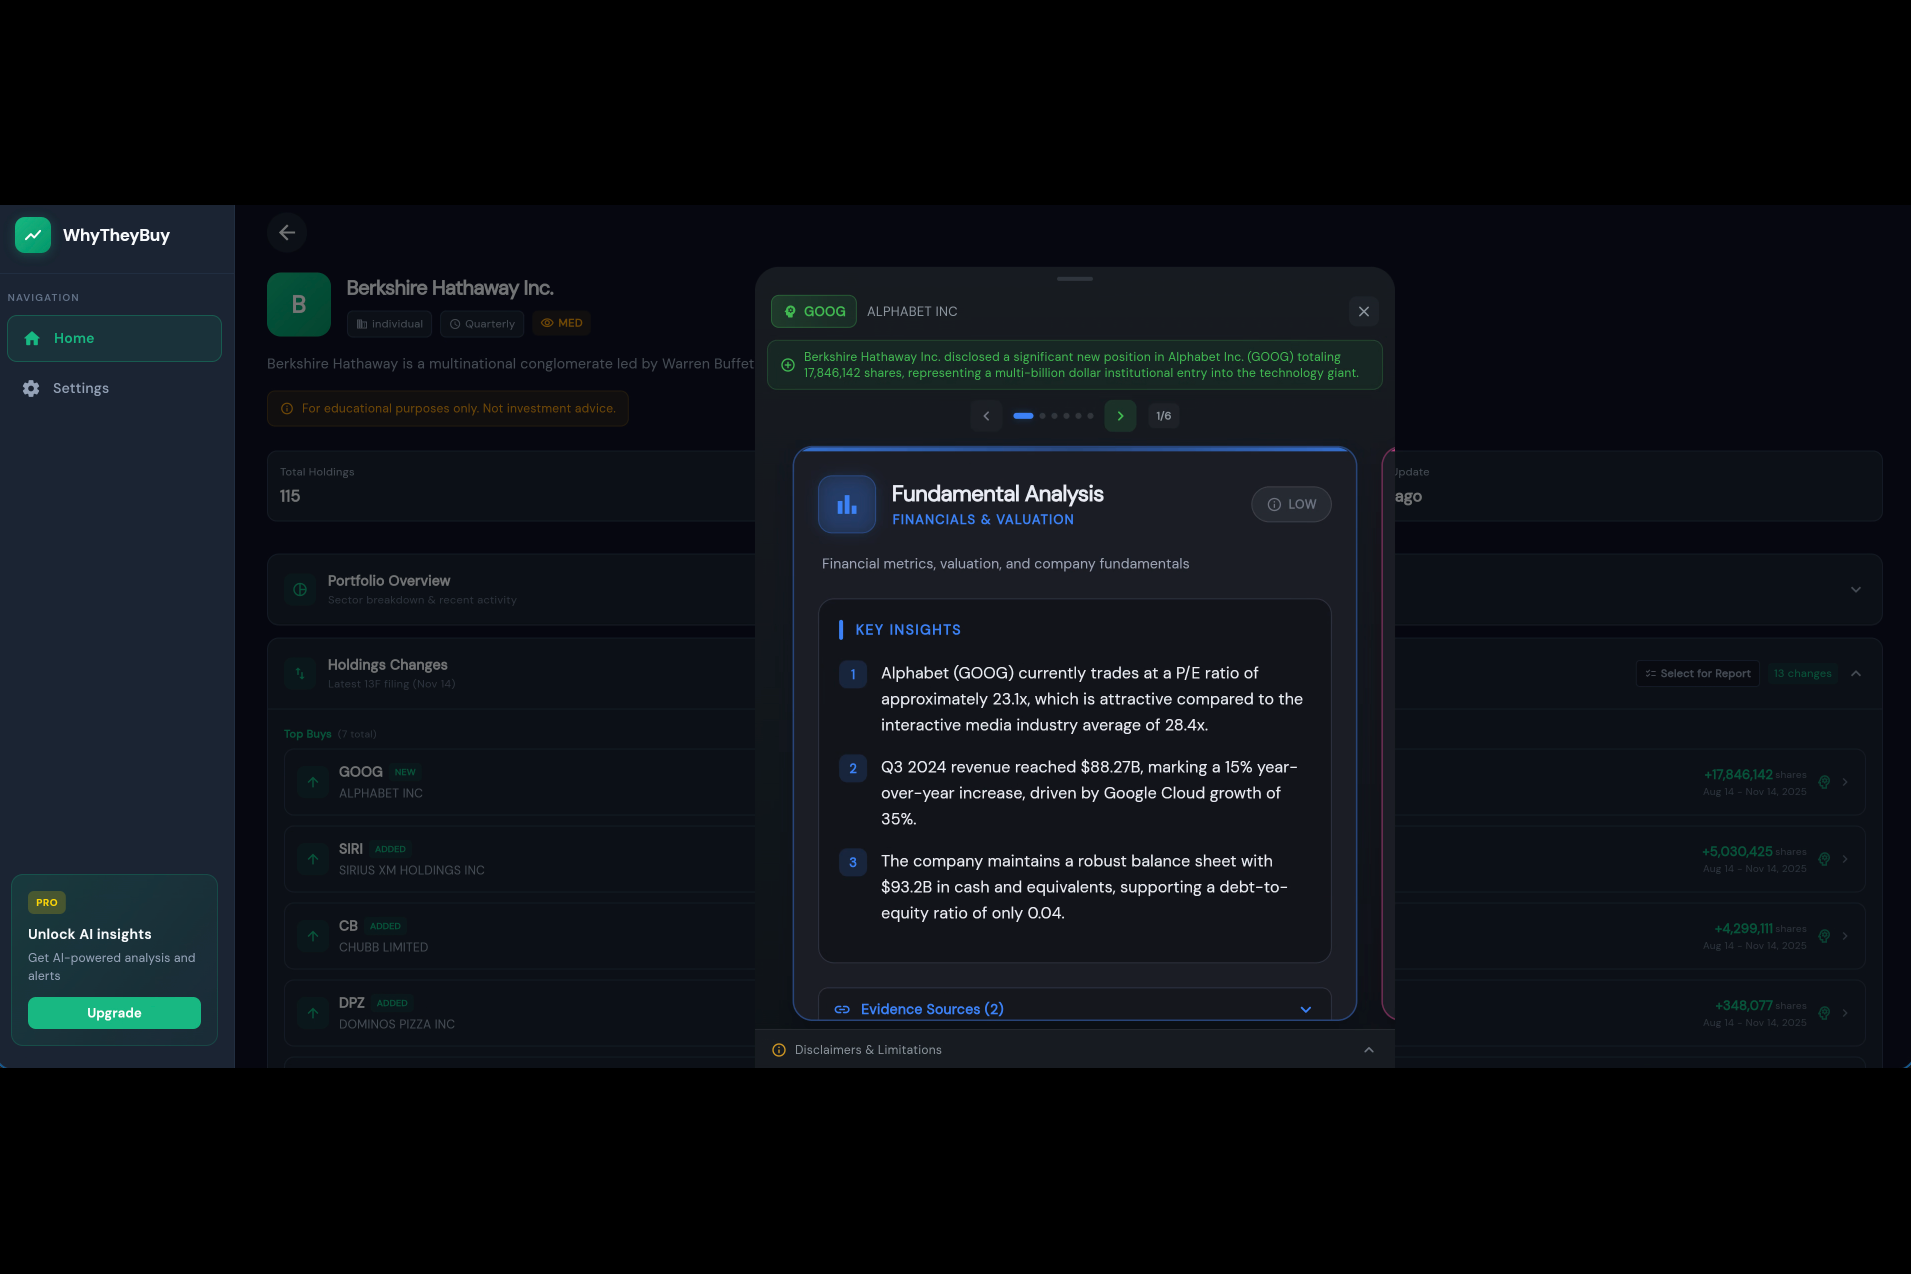Close the GOOG analysis panel

(1363, 312)
